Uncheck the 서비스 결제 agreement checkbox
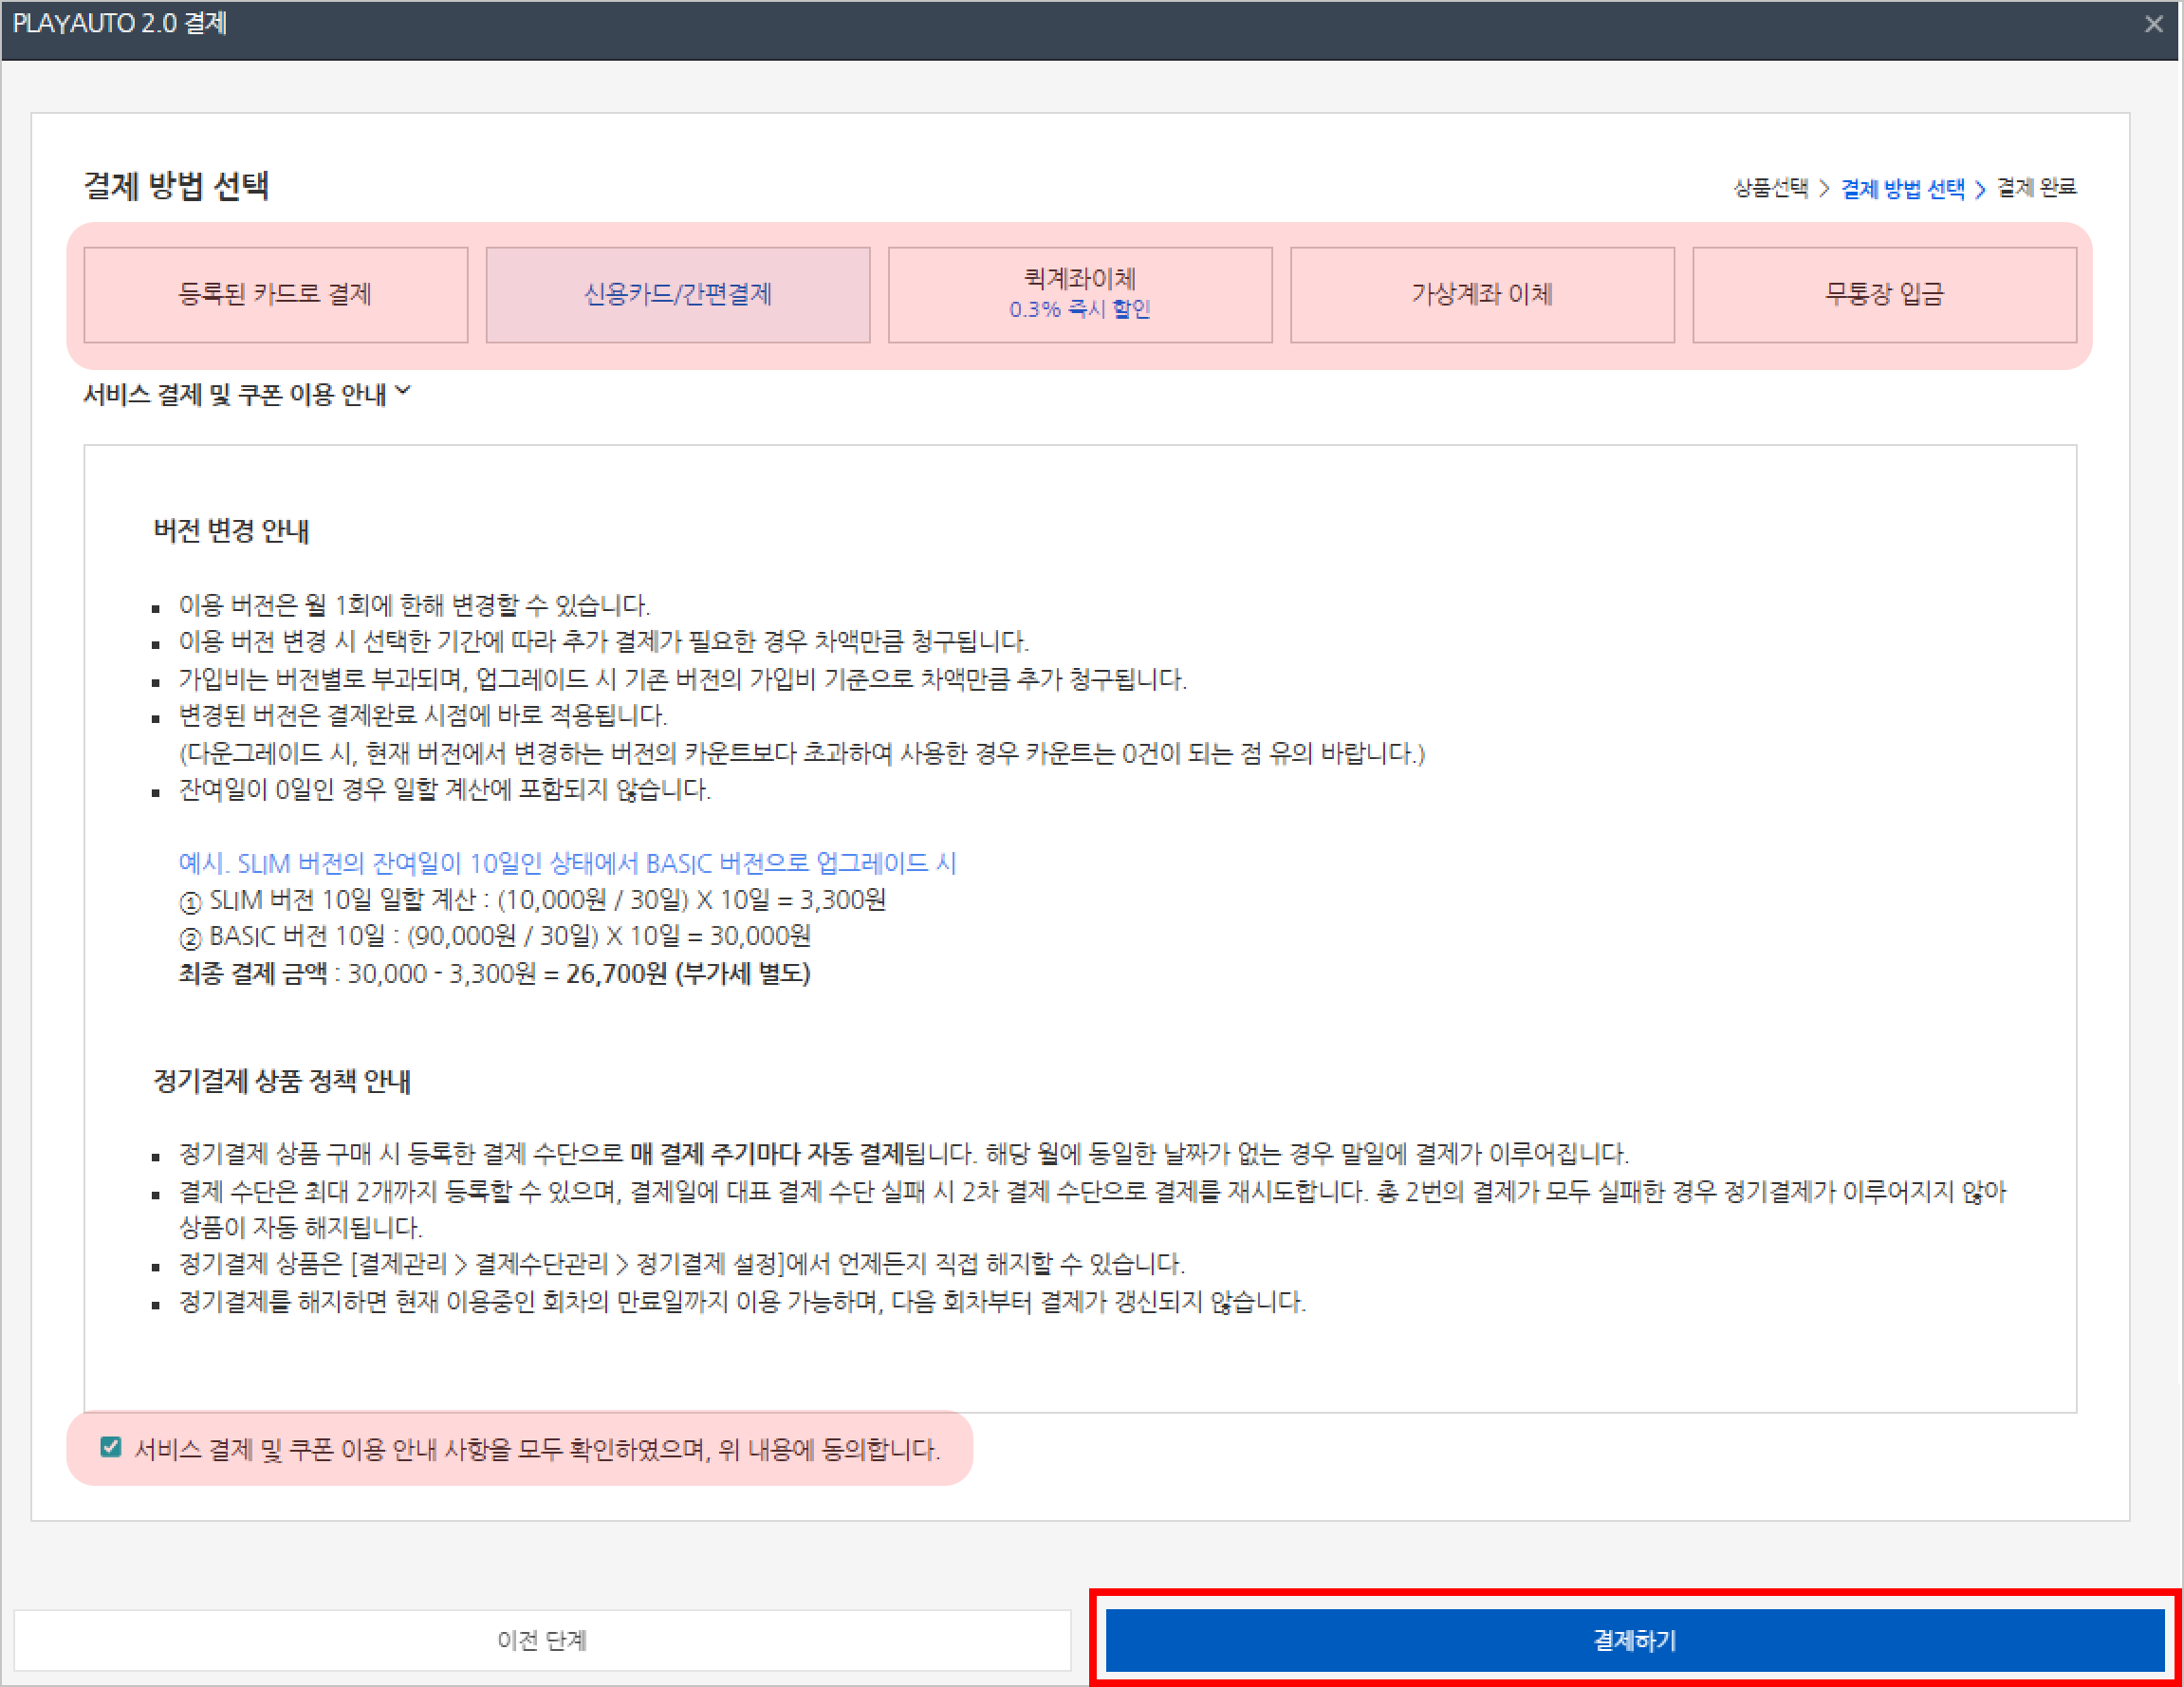2184x1687 pixels. click(x=111, y=1447)
